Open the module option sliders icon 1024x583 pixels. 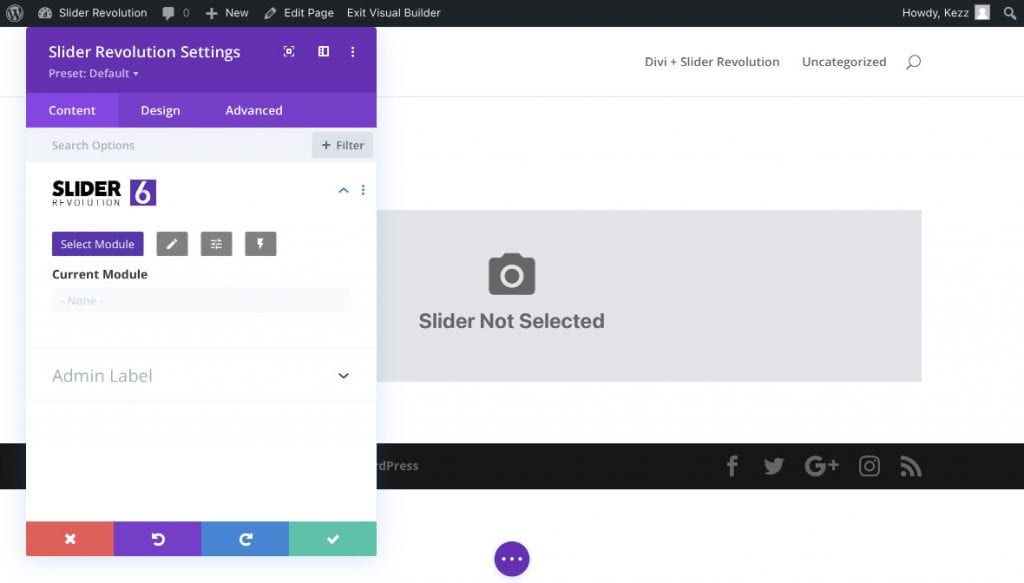(216, 243)
